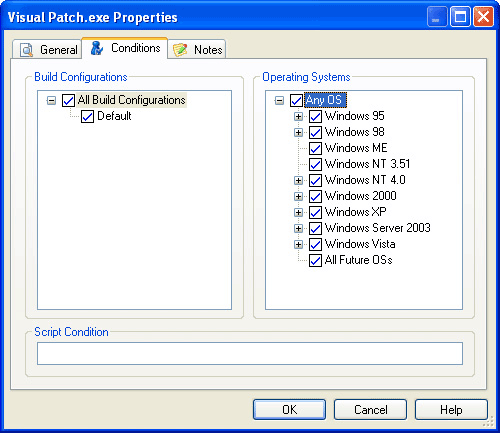This screenshot has height=433, width=500.
Task: Click the Conditions tab person icon
Action: (x=97, y=48)
